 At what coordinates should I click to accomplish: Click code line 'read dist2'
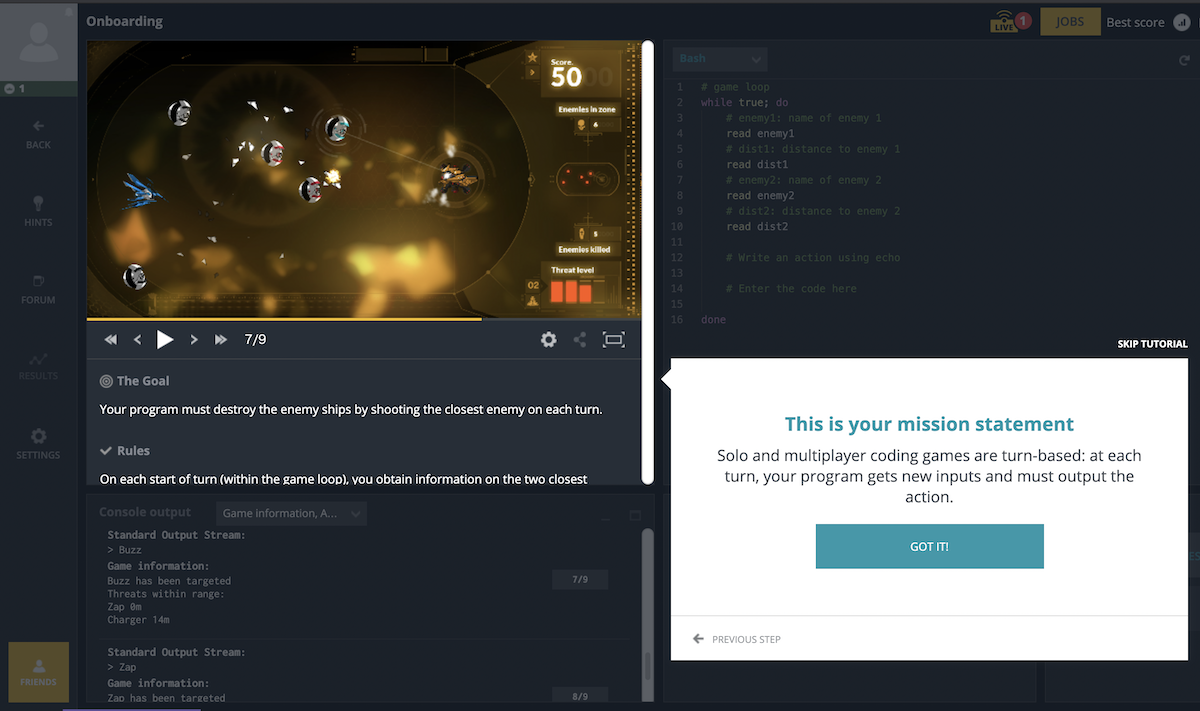[x=757, y=226]
